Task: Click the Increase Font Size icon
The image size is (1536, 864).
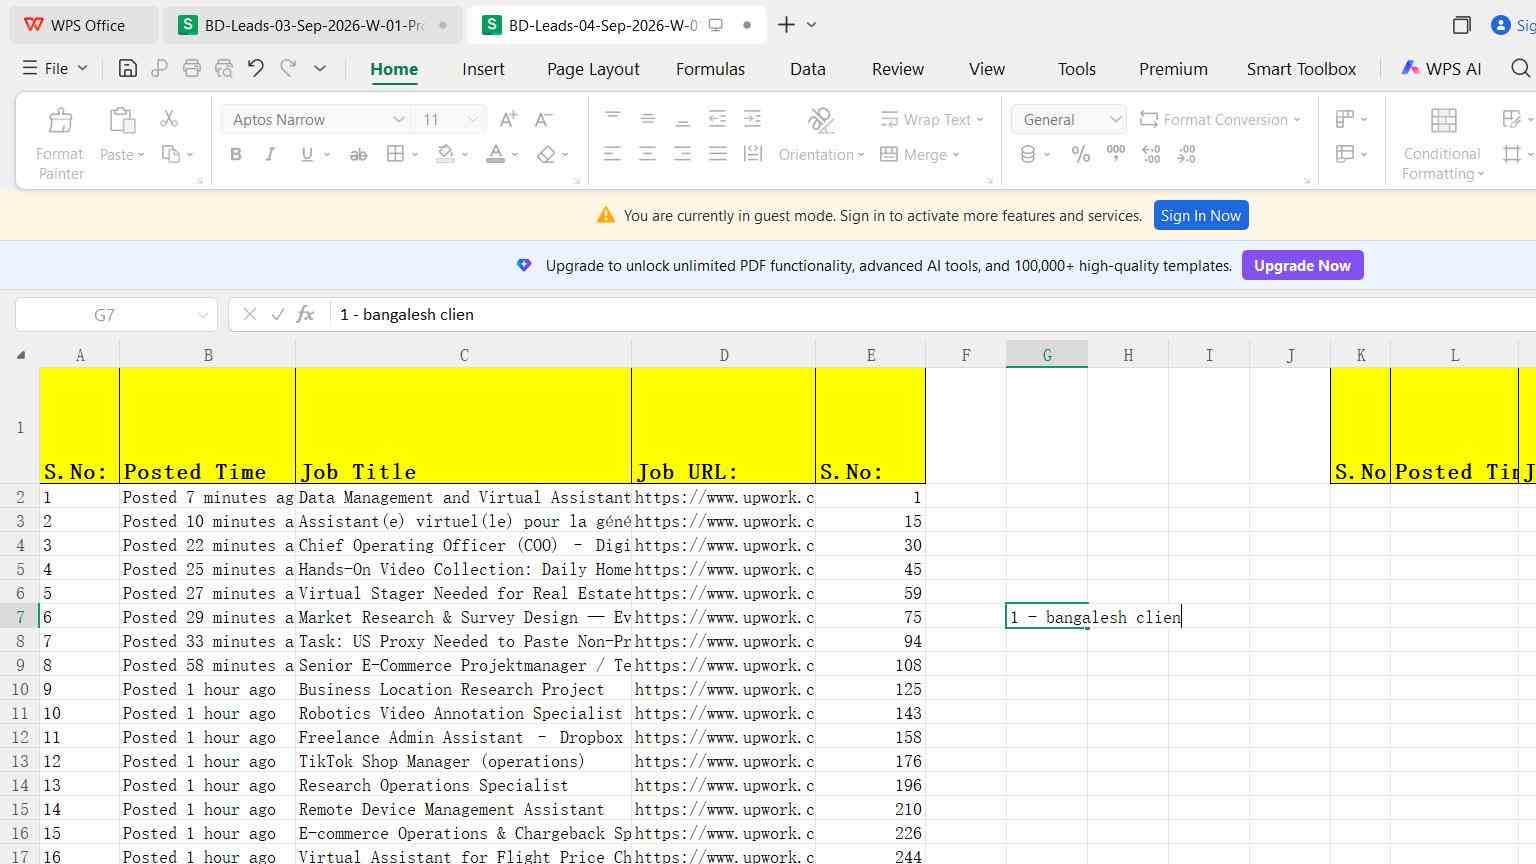Action: pyautogui.click(x=508, y=119)
